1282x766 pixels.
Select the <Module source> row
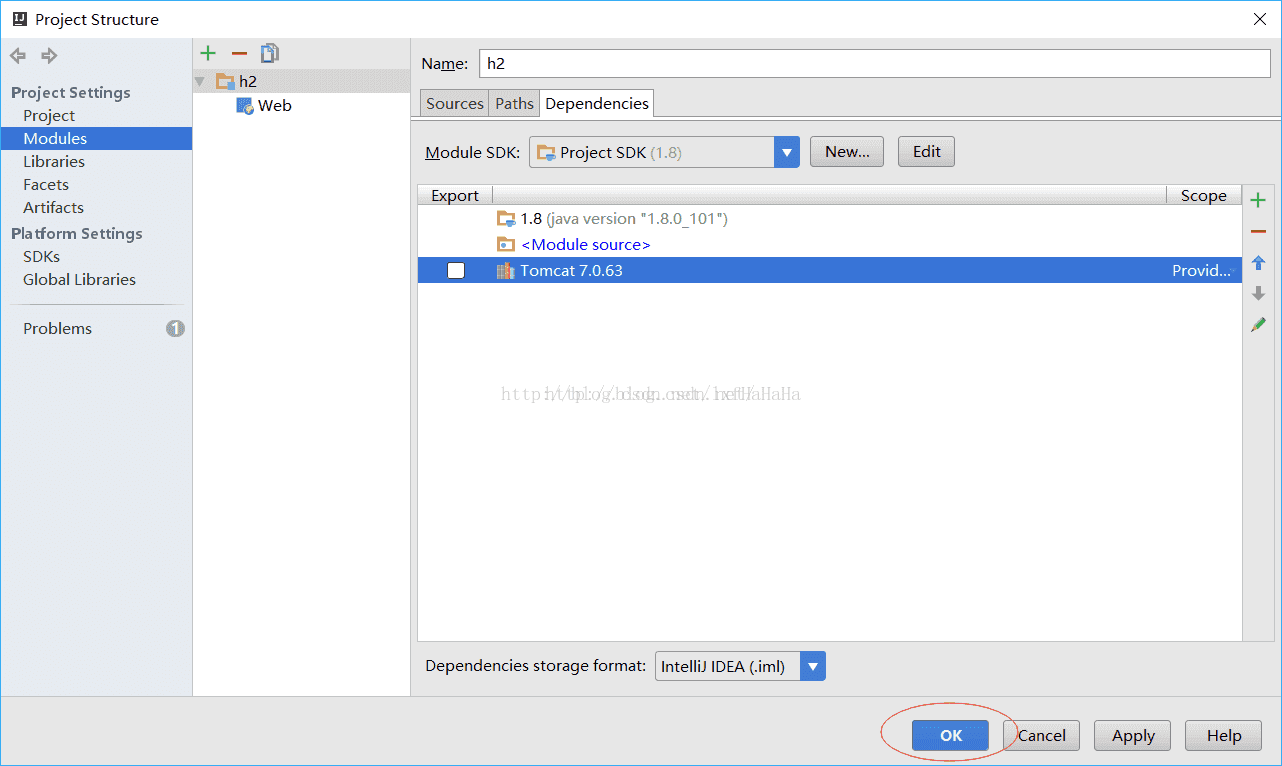pyautogui.click(x=830, y=244)
